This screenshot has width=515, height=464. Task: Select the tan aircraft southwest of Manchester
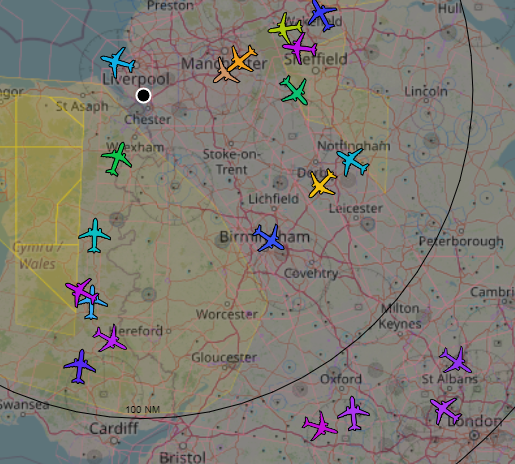click(x=225, y=71)
